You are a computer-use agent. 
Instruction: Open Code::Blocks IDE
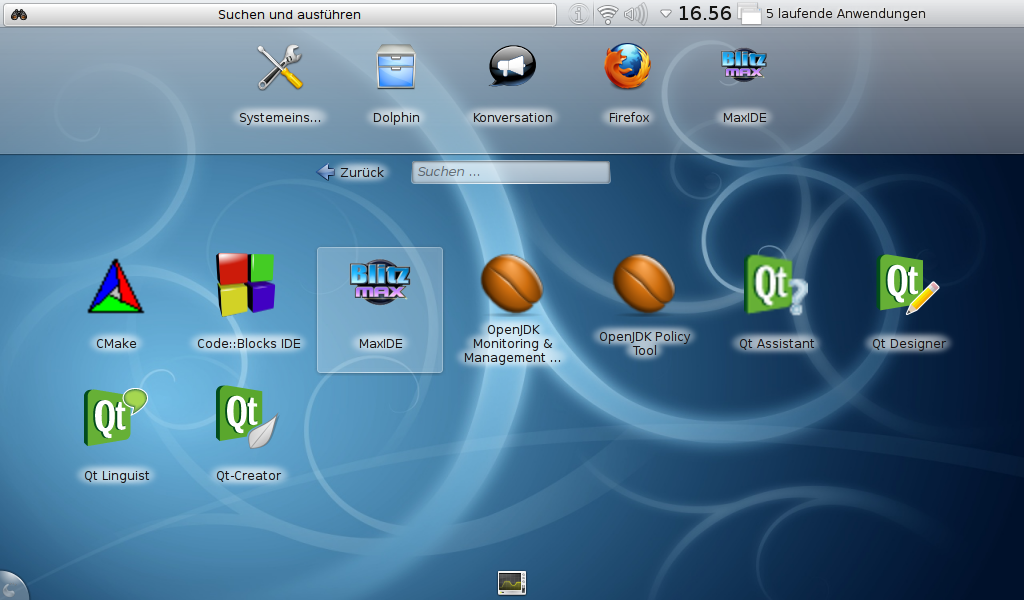[248, 303]
